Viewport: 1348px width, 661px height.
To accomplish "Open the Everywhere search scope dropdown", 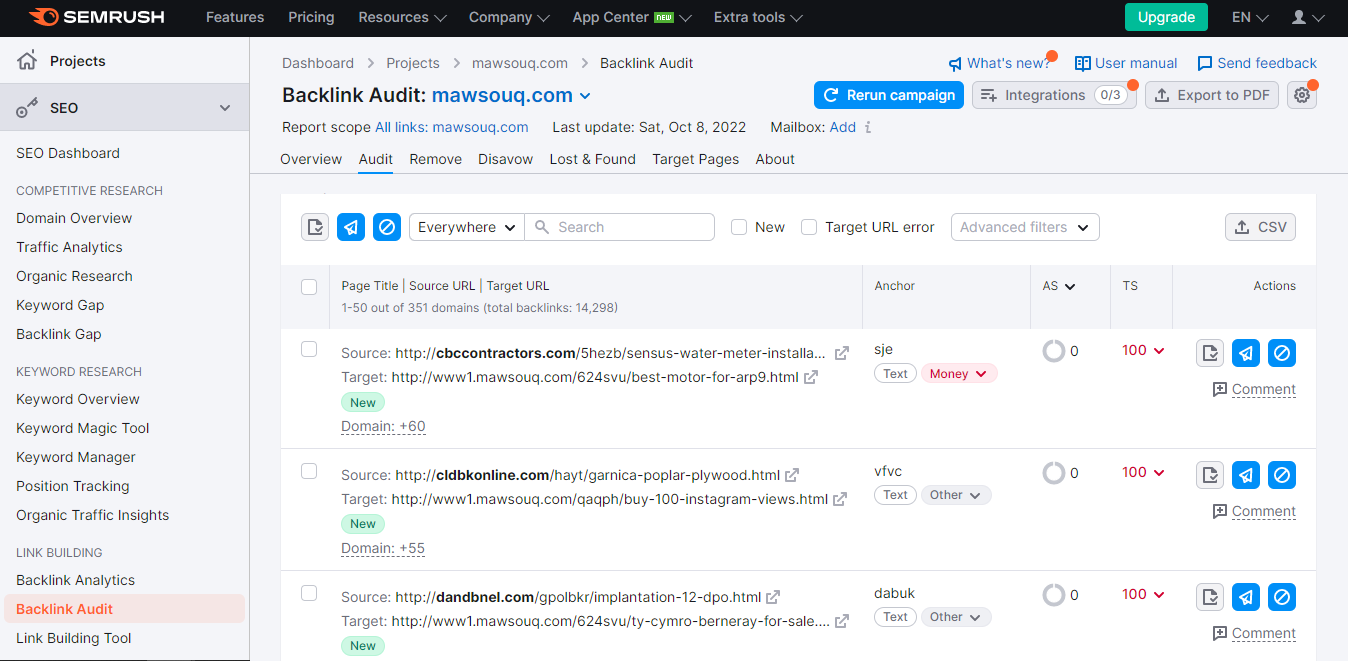I will point(467,227).
